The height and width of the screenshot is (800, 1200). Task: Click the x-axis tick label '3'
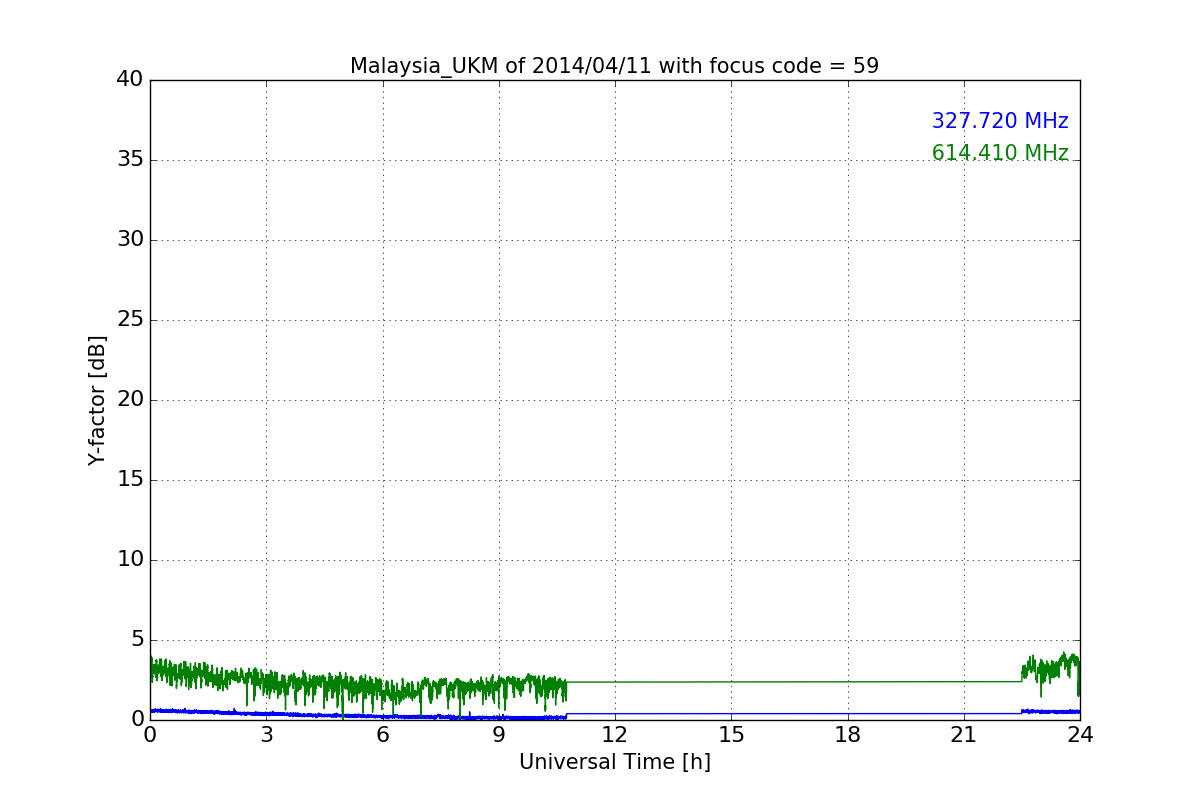(x=266, y=735)
